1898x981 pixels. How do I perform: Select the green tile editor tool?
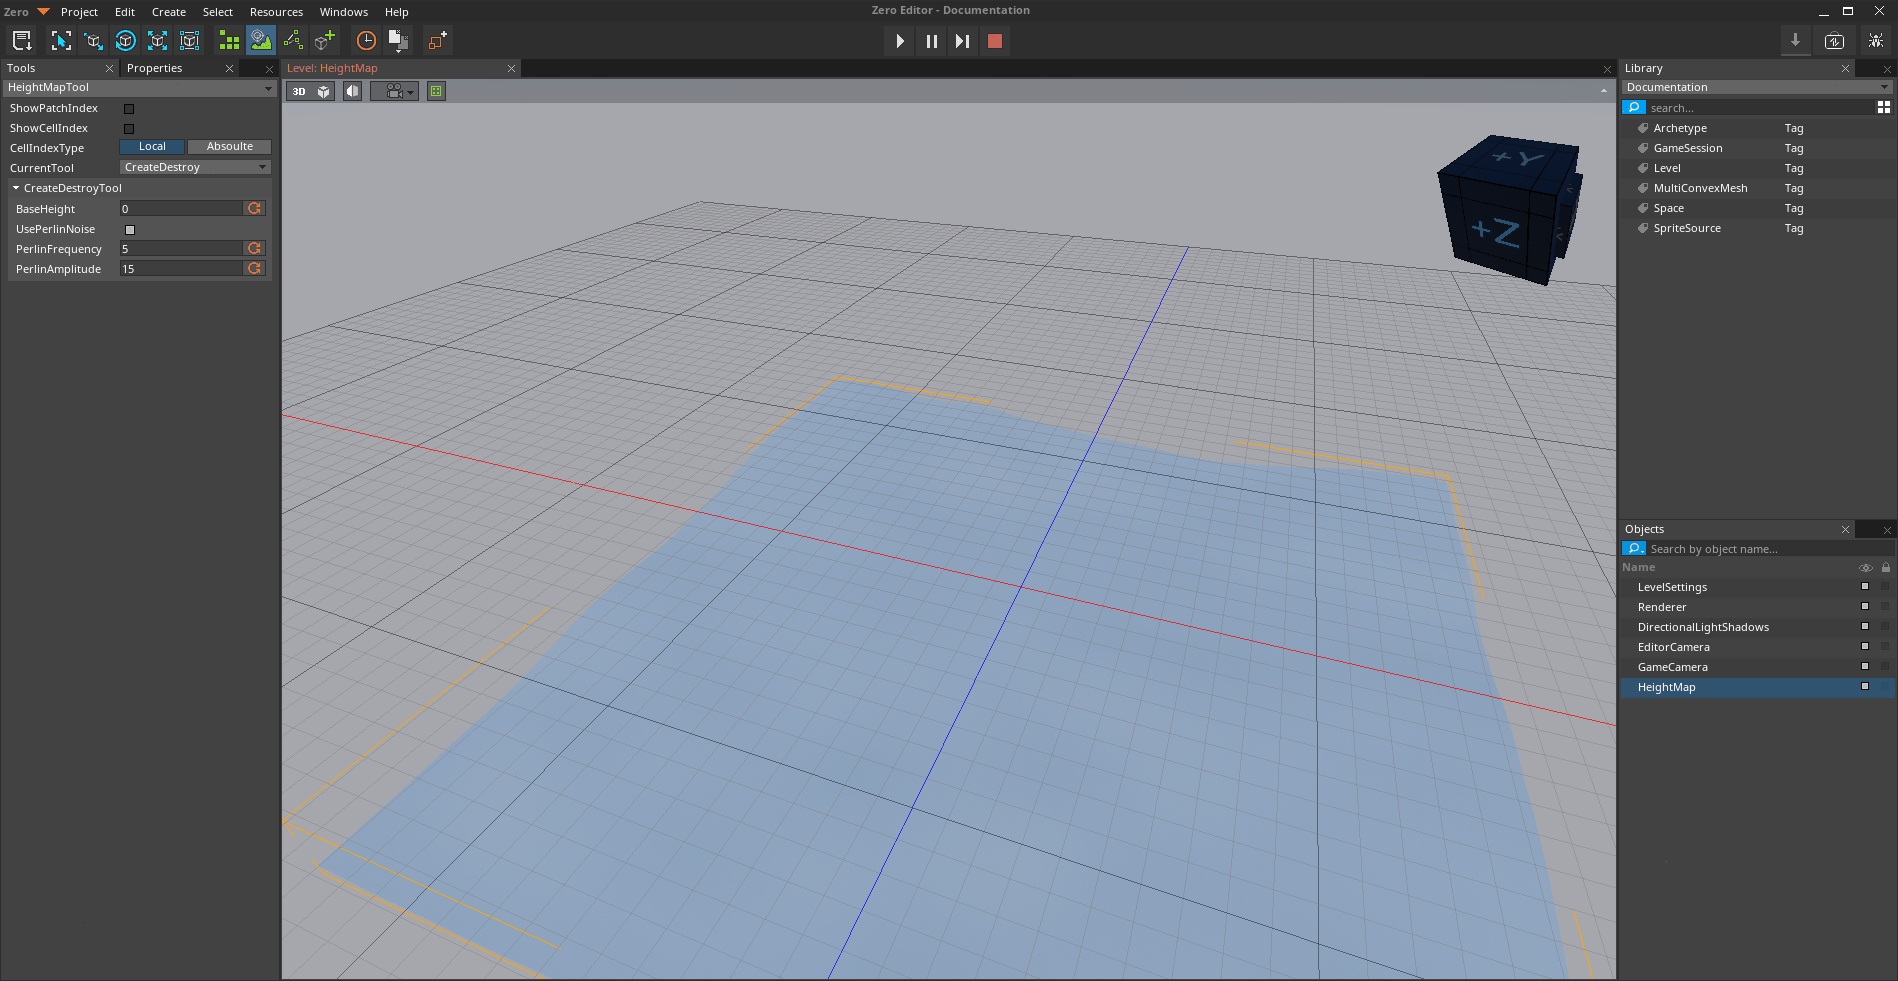229,41
